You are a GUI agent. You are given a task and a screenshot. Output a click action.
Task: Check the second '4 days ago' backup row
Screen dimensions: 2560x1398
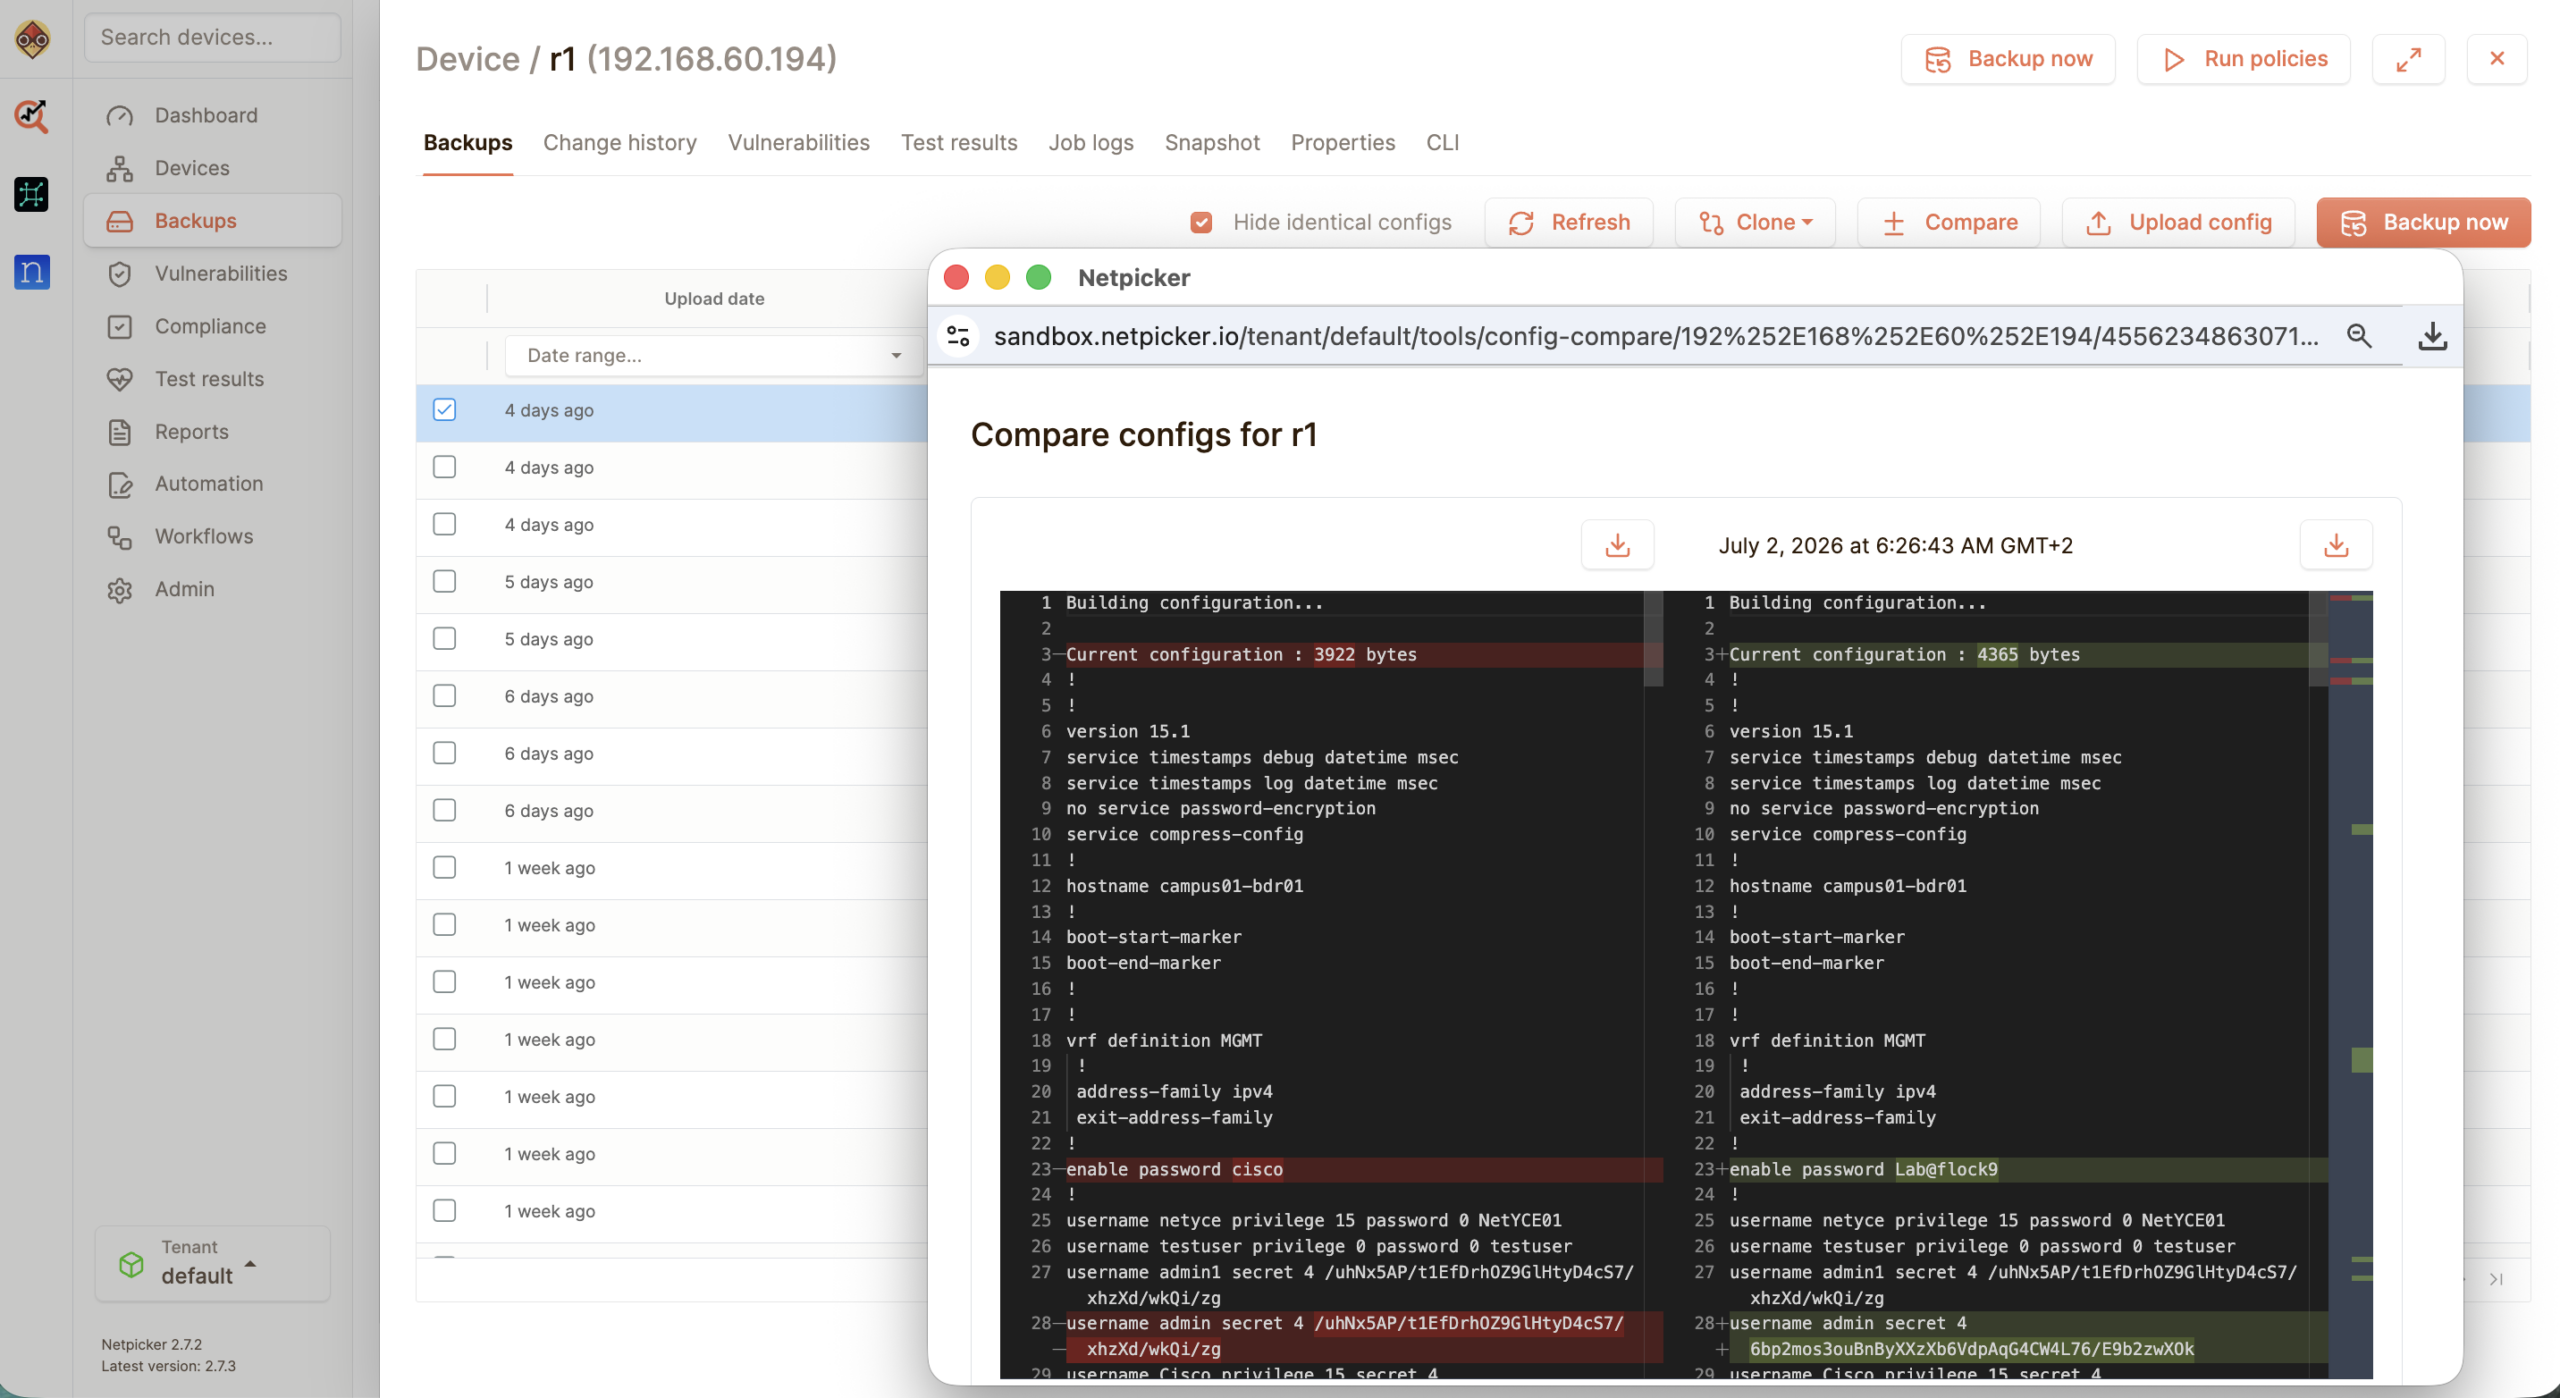pyautogui.click(x=445, y=467)
